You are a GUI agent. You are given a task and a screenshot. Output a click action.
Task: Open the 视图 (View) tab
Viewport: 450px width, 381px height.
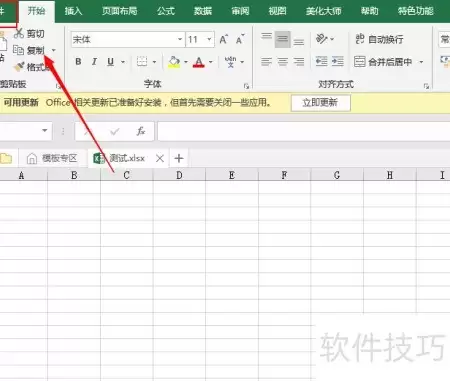point(277,11)
